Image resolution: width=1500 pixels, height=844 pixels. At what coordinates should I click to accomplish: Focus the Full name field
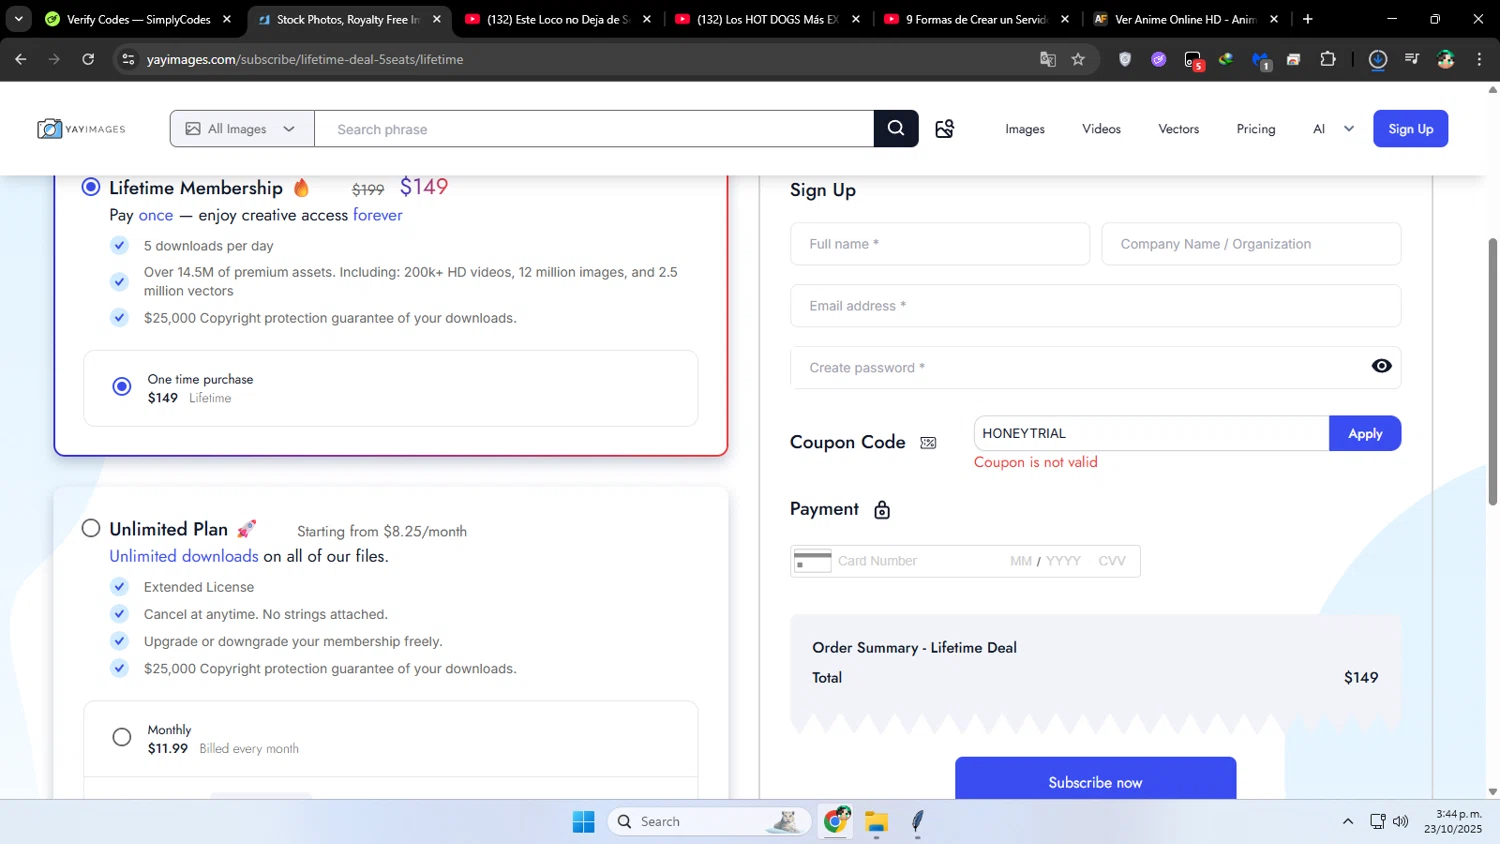[939, 244]
